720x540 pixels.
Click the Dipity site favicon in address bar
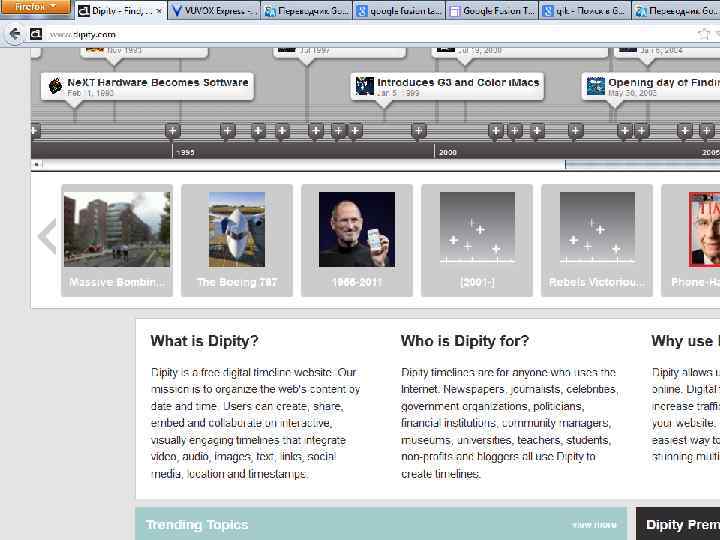pyautogui.click(x=36, y=34)
